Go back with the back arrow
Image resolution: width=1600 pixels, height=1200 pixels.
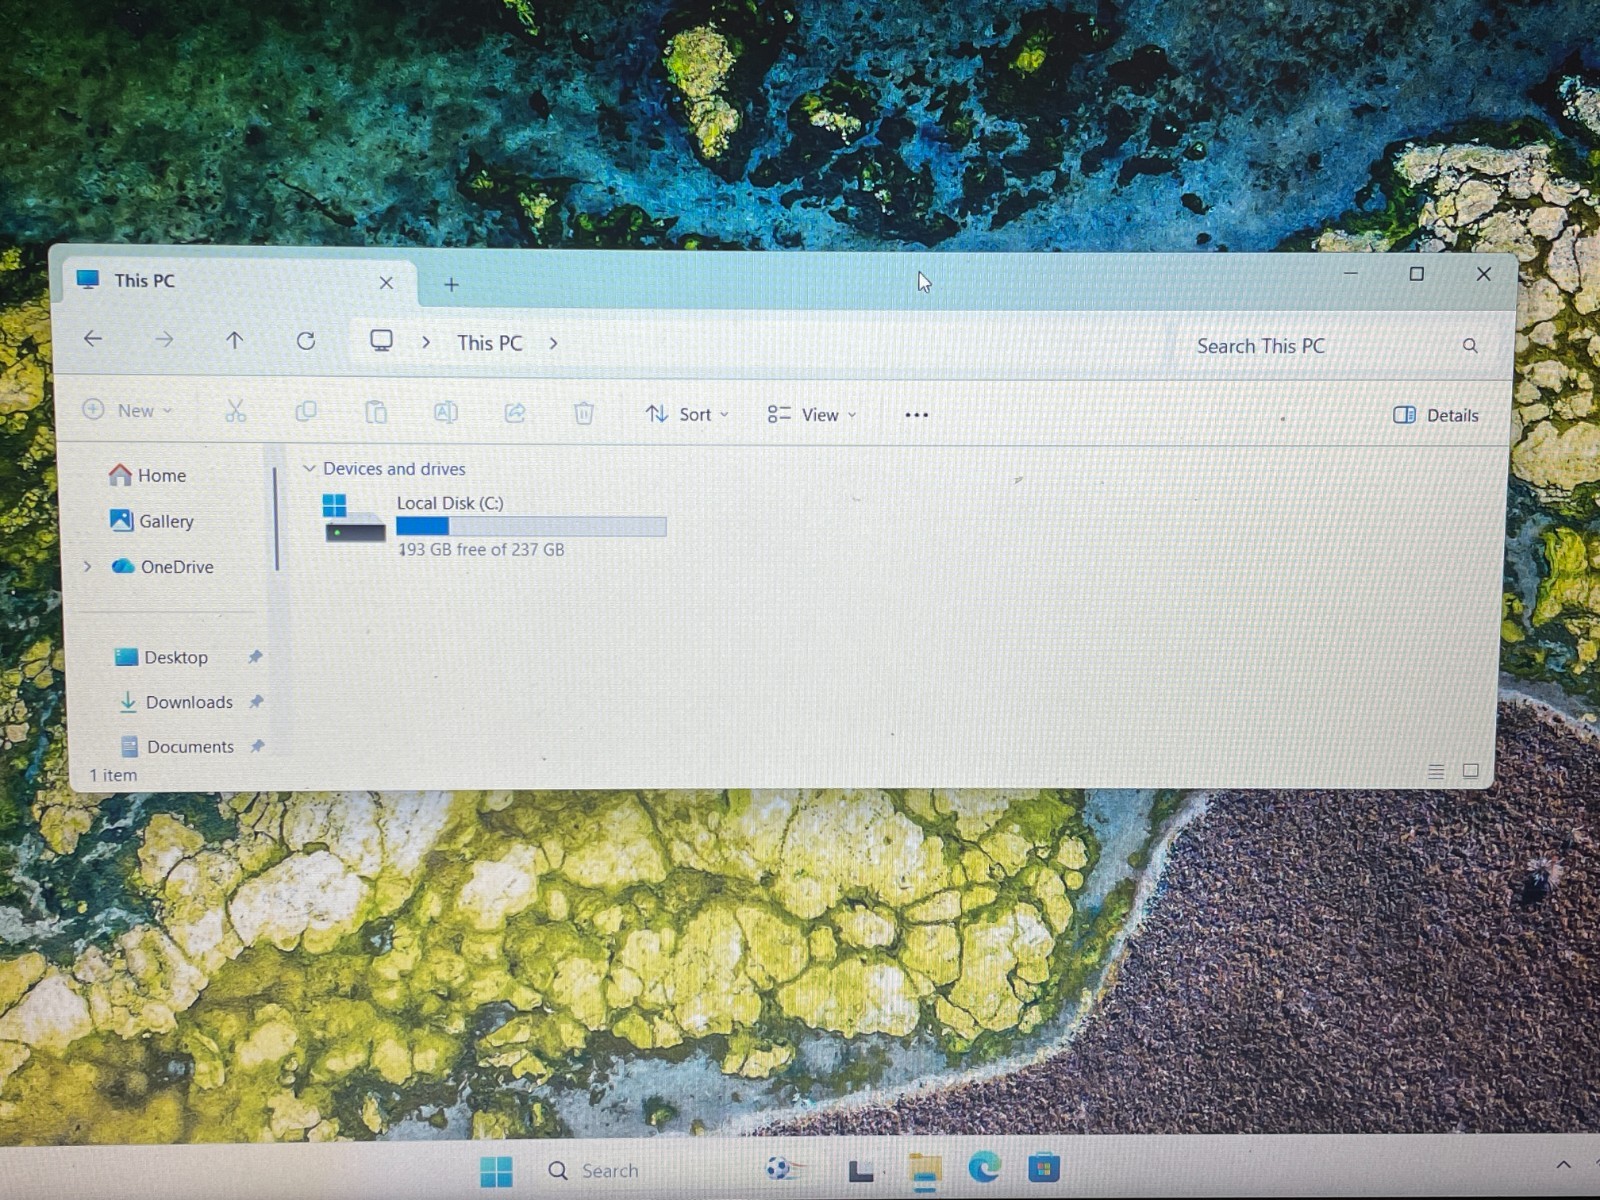(93, 339)
